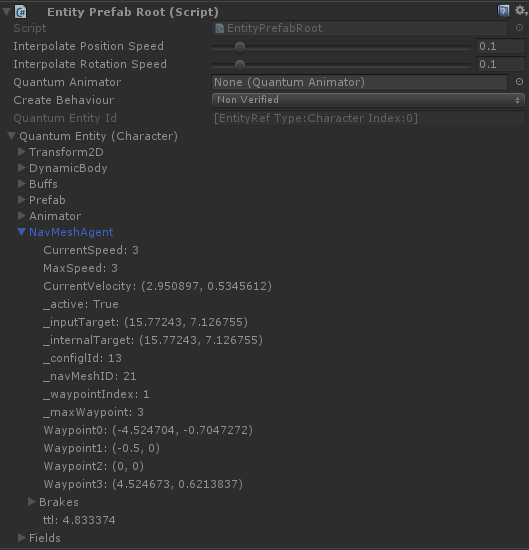Click the Interpolate Rotation Speed slider handle
The image size is (529, 550).
[240, 65]
